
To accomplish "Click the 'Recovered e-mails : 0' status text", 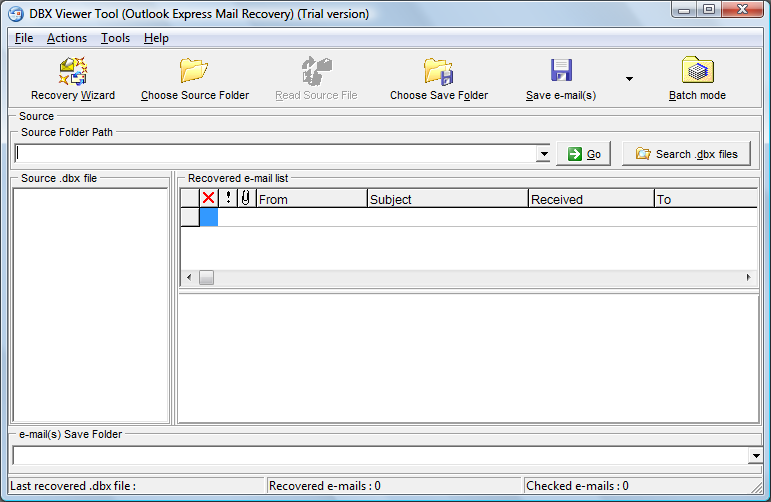I will [325, 486].
